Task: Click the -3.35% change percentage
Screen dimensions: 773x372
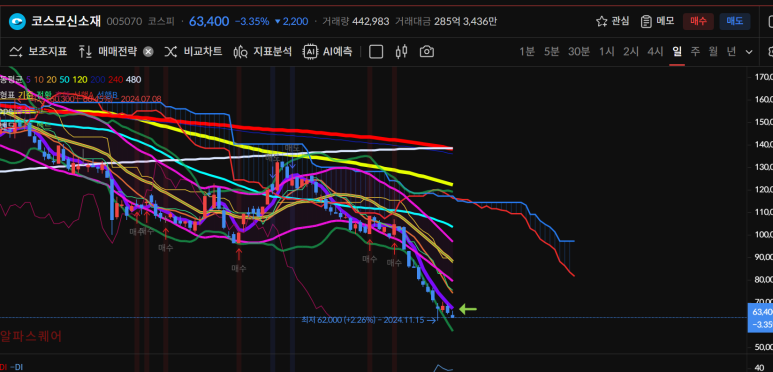Action: (x=252, y=22)
